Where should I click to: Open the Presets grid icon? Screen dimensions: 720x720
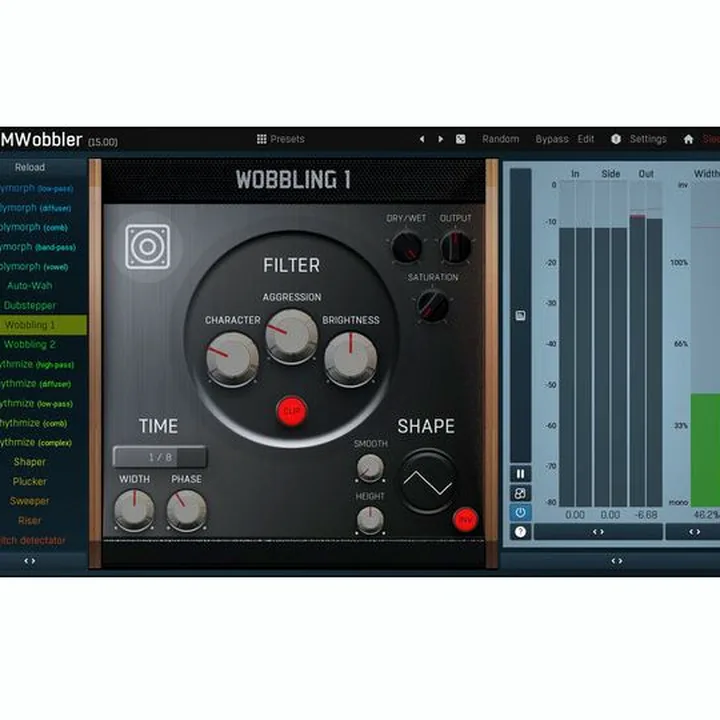(x=261, y=139)
